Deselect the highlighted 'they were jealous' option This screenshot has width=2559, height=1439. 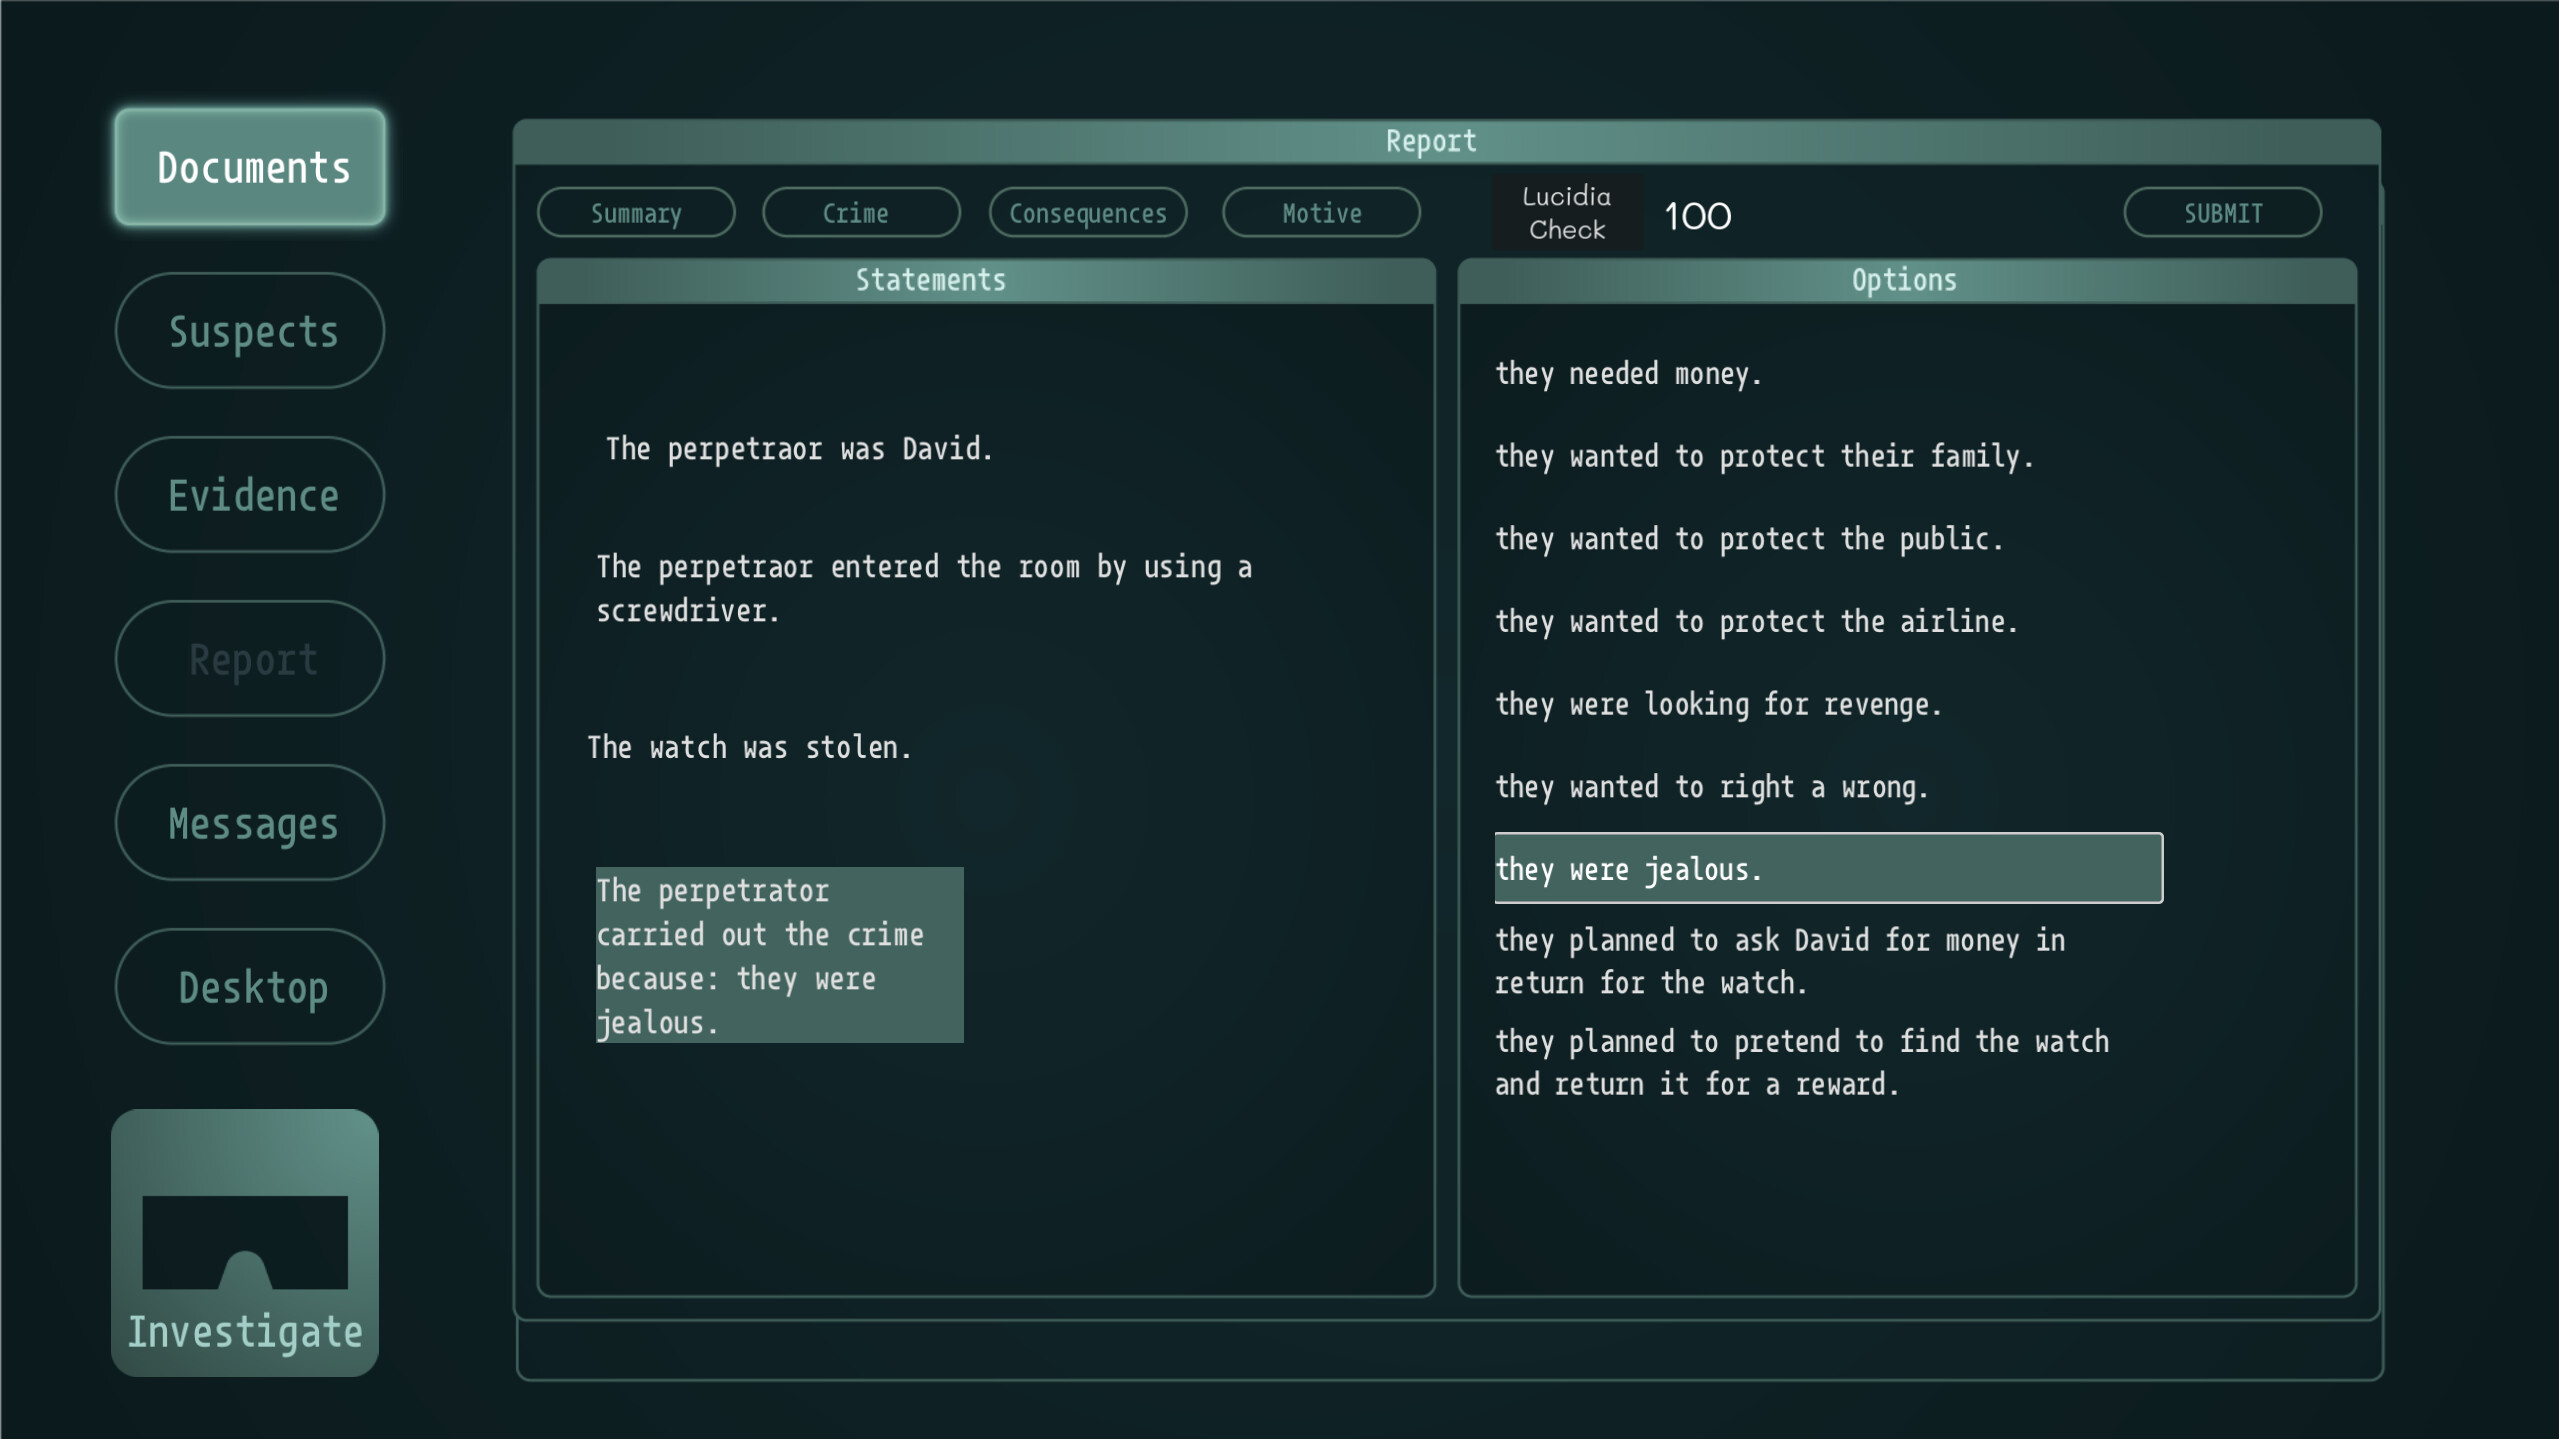click(x=1828, y=869)
